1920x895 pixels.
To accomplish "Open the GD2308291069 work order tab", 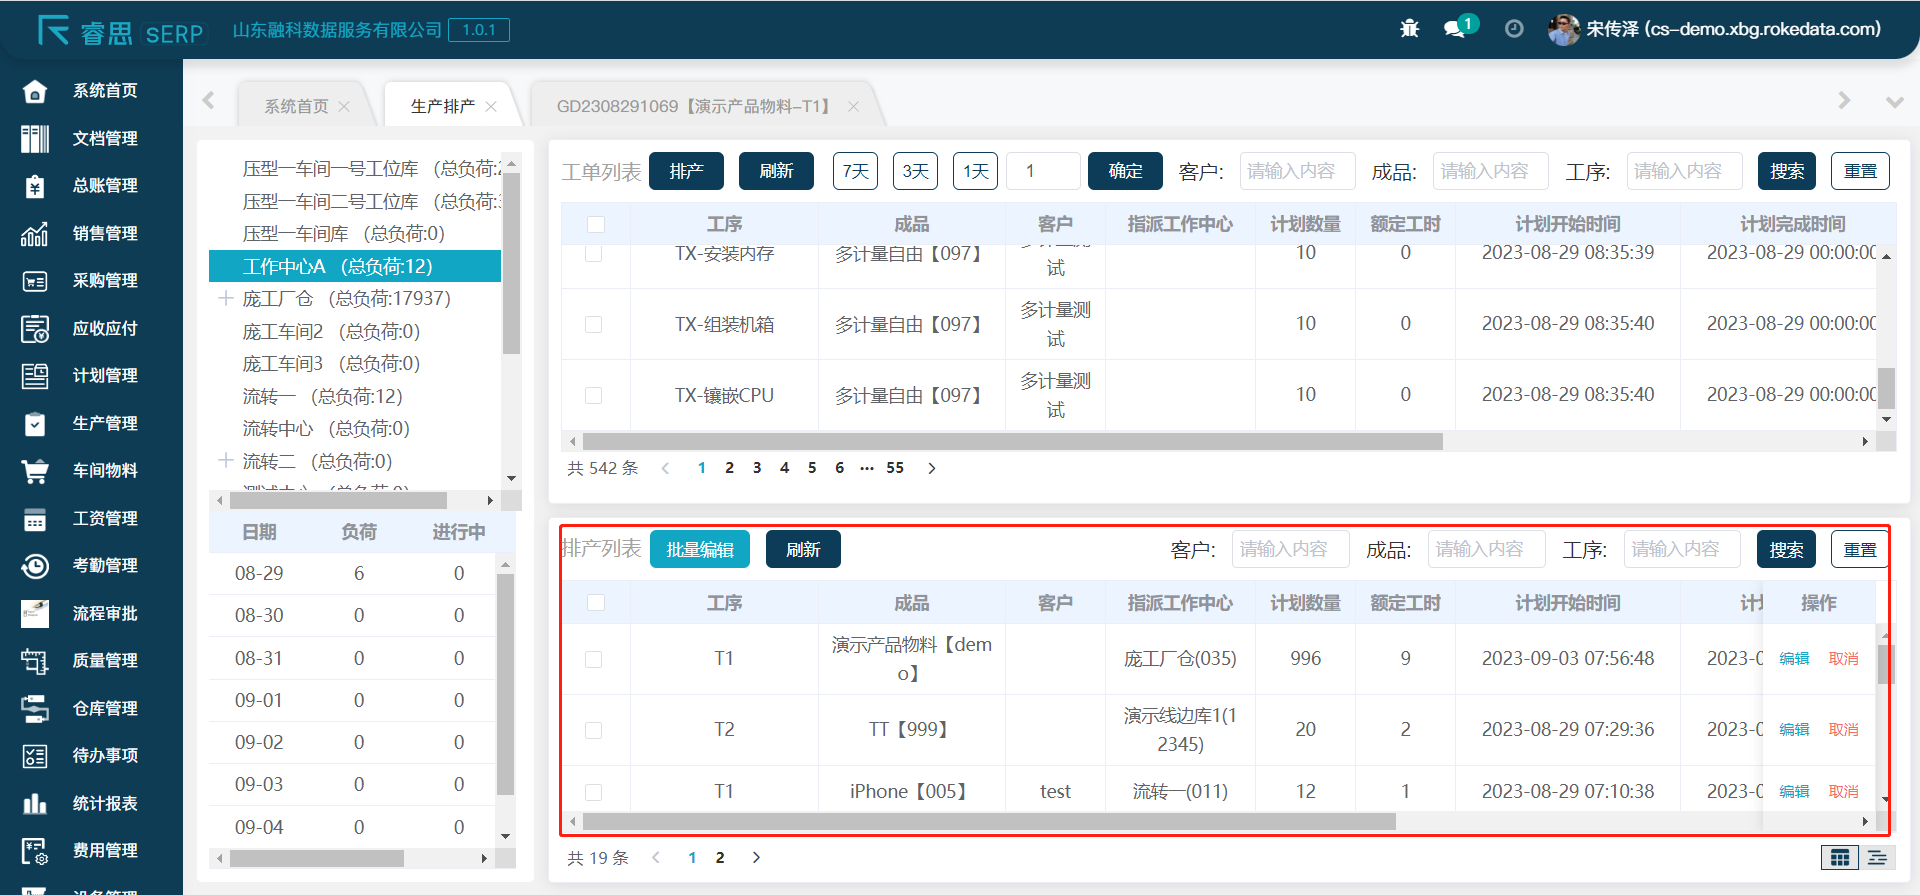I will [696, 106].
